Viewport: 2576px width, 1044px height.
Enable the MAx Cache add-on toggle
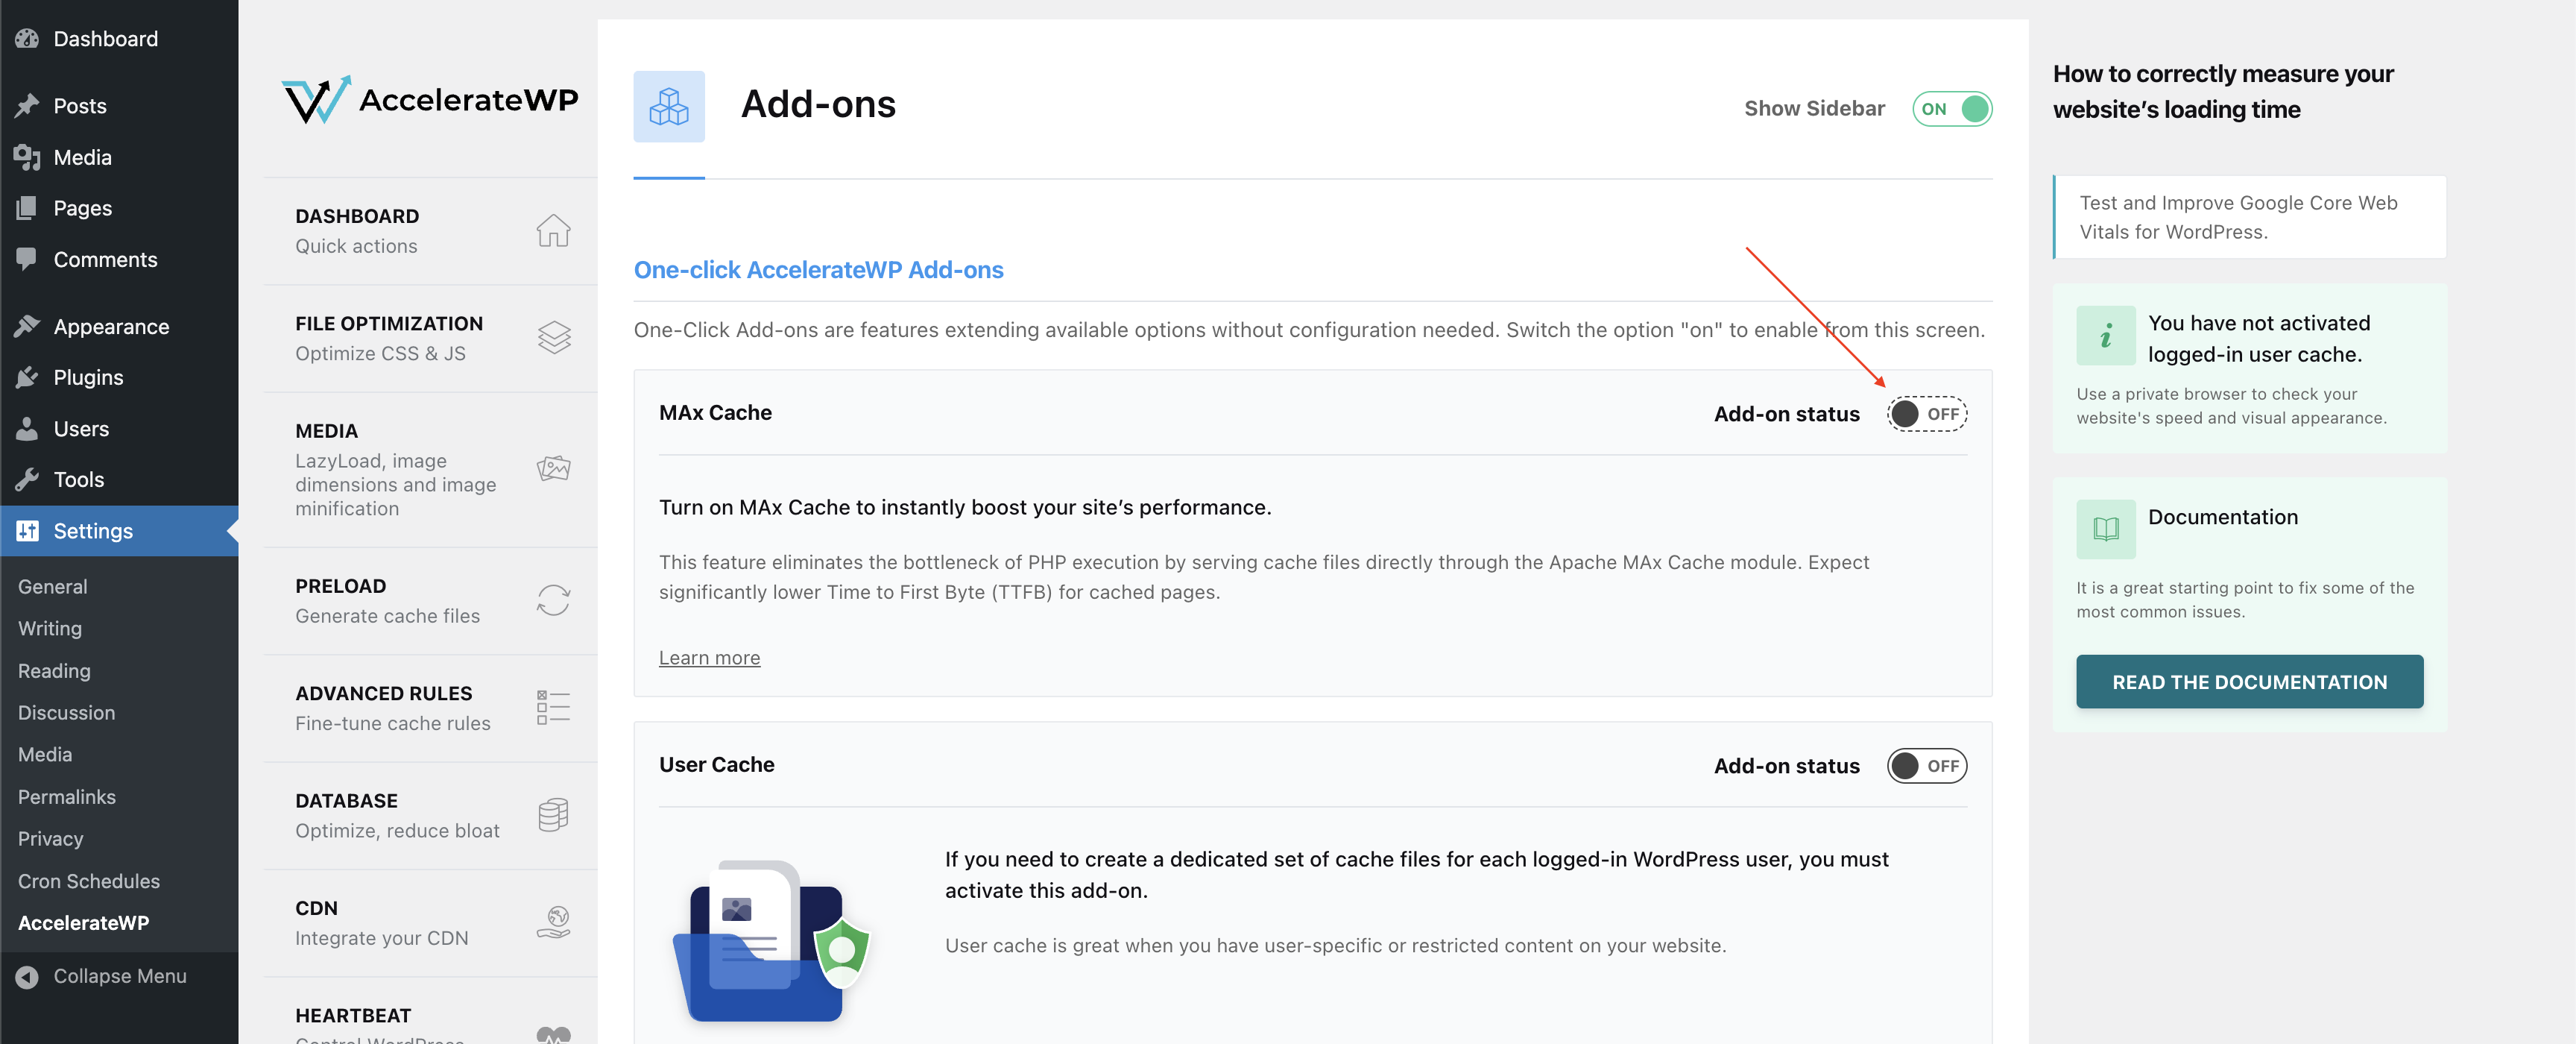1926,413
